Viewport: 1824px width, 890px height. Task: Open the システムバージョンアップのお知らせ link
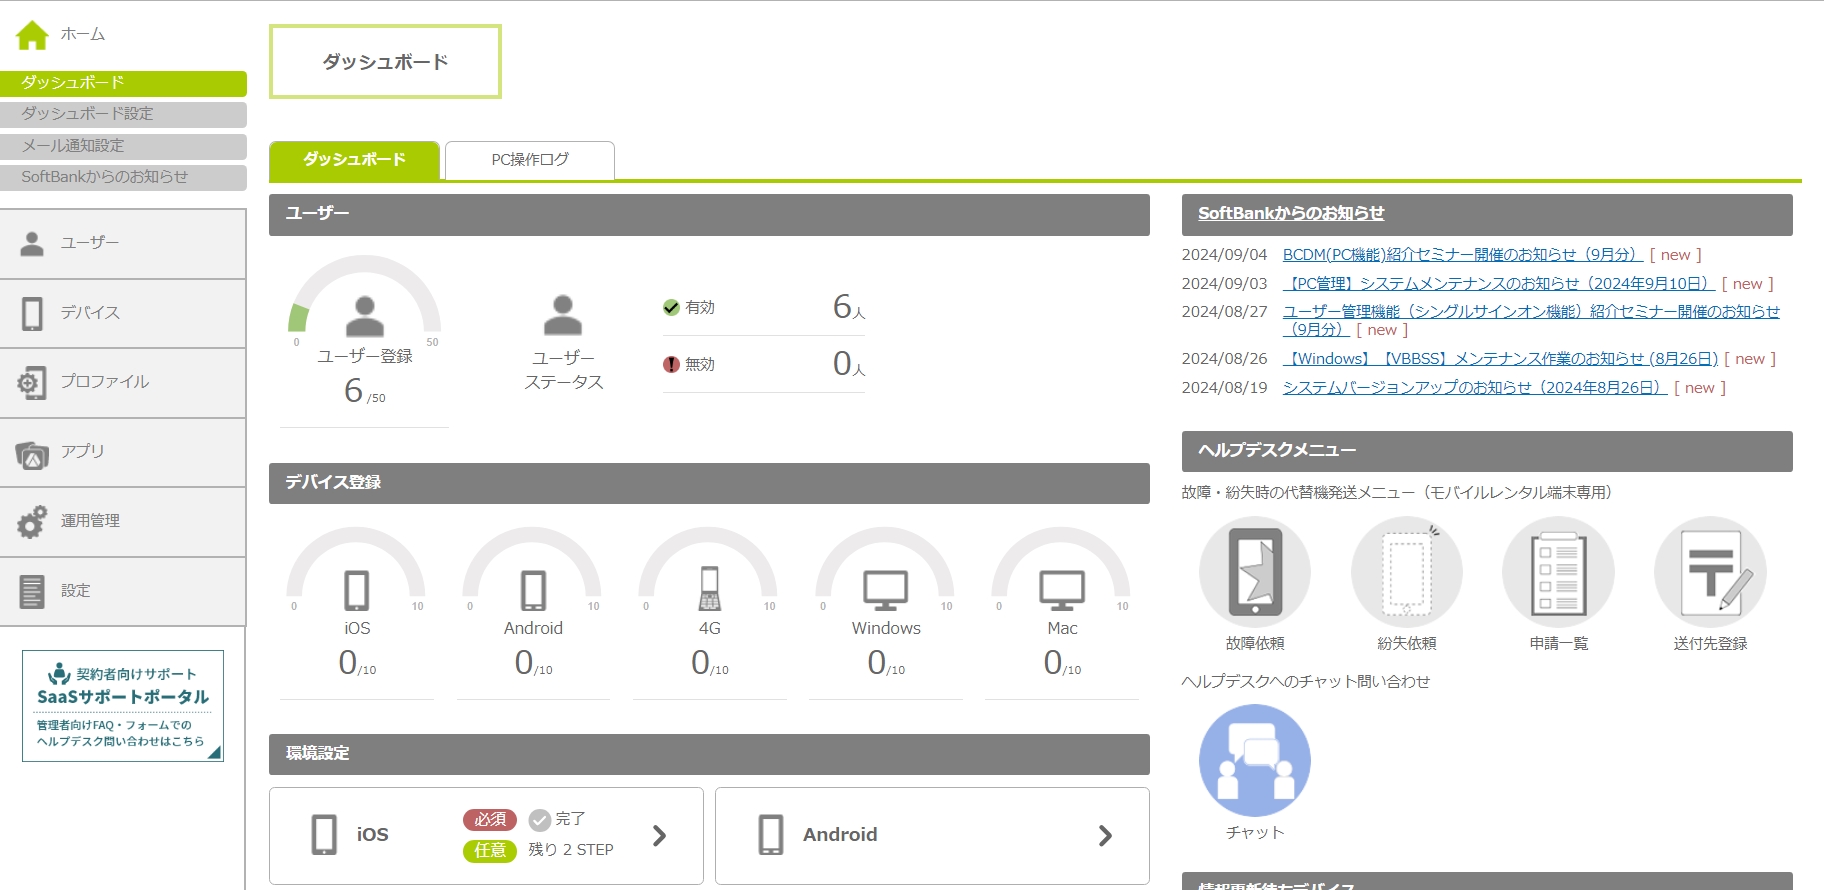tap(1474, 388)
